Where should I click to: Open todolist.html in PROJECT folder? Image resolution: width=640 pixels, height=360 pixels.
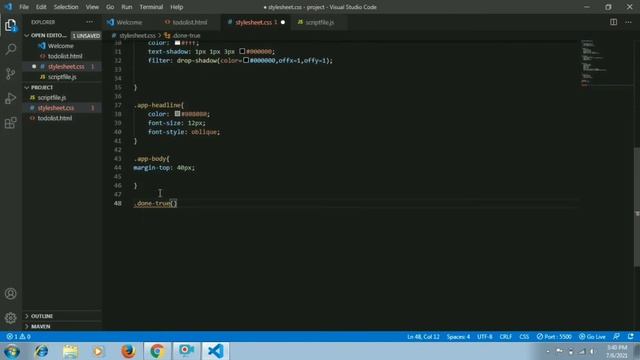coord(55,118)
